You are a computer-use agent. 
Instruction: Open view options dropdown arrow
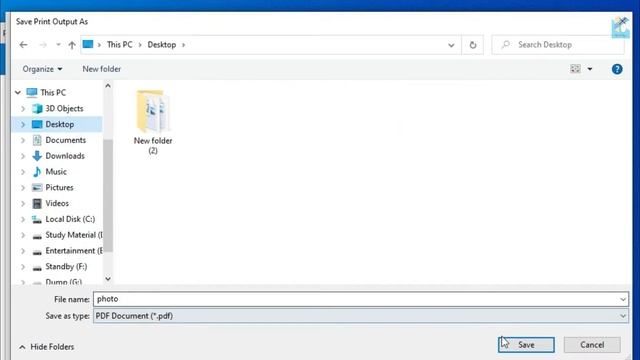click(x=590, y=69)
